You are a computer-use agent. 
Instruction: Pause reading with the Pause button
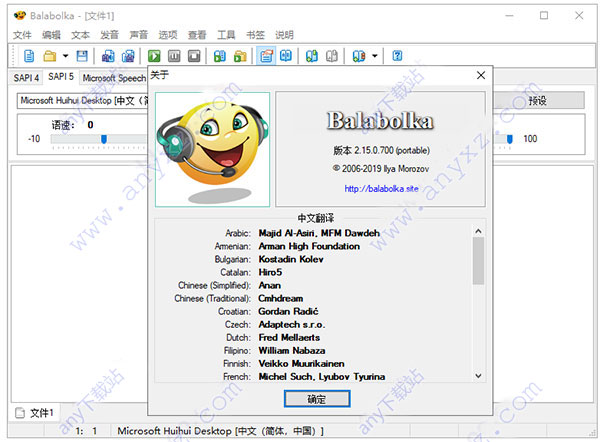[x=174, y=56]
